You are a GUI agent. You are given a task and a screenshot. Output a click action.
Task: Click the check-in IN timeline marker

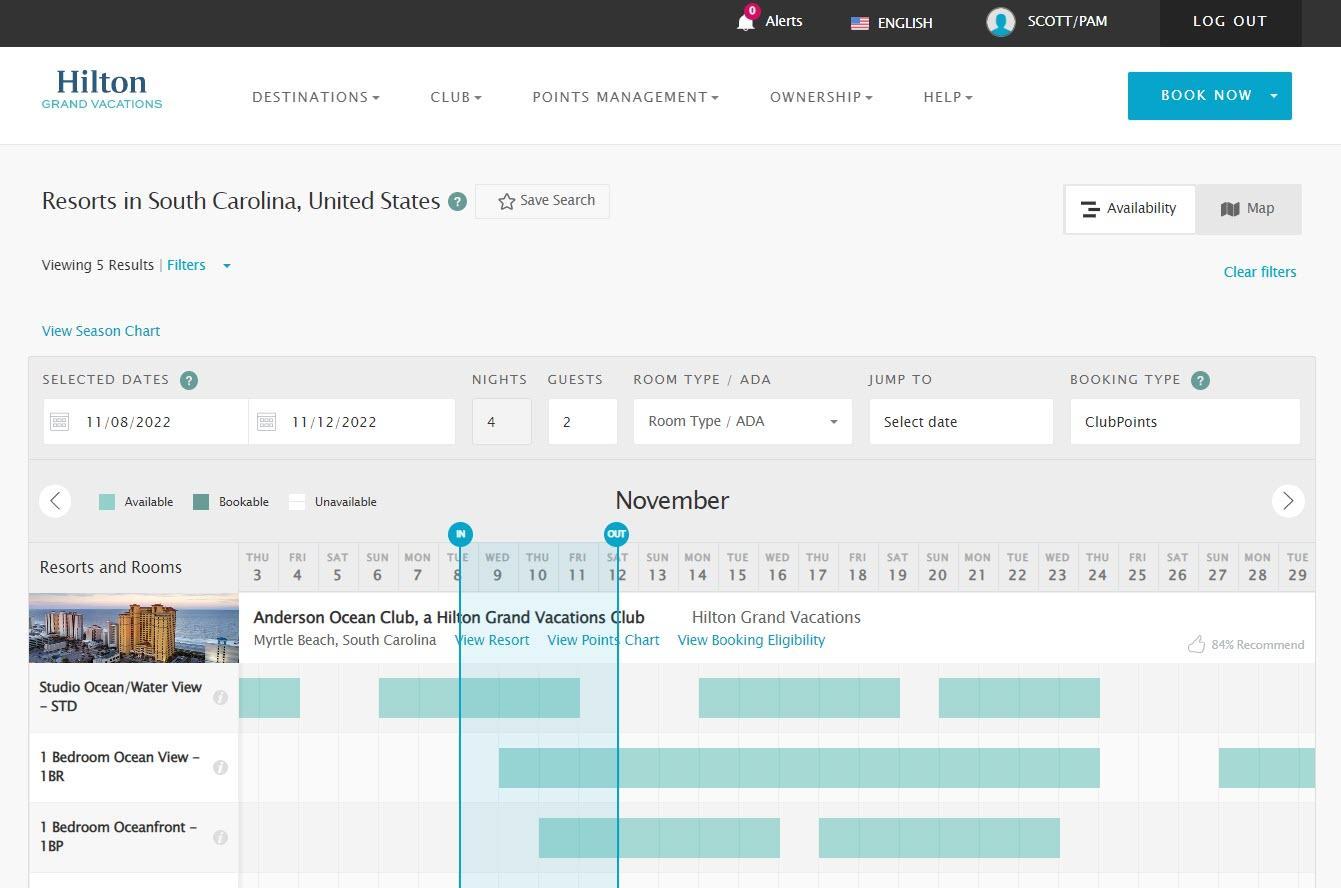click(x=460, y=534)
